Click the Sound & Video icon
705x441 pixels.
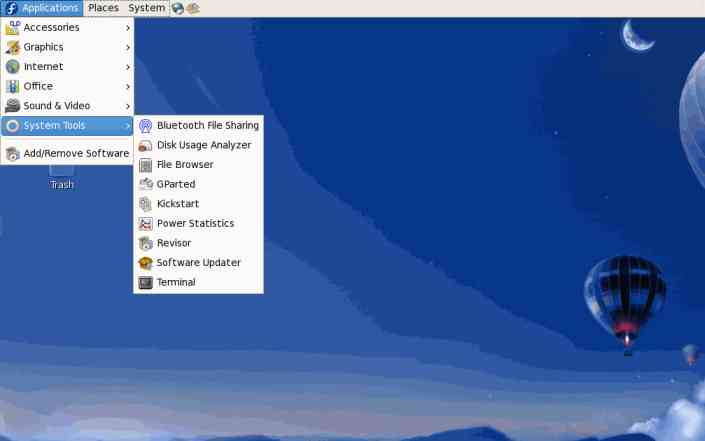[13, 106]
